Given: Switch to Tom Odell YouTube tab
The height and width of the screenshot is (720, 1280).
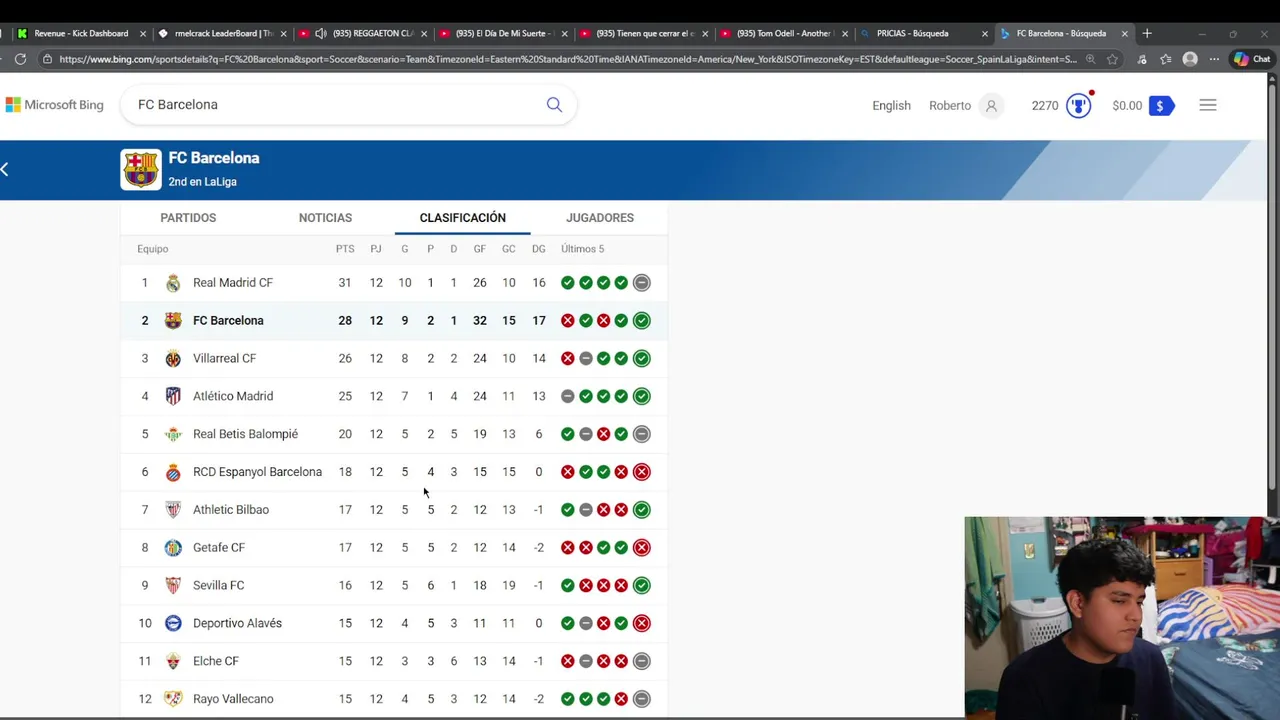Looking at the screenshot, I should tap(784, 33).
